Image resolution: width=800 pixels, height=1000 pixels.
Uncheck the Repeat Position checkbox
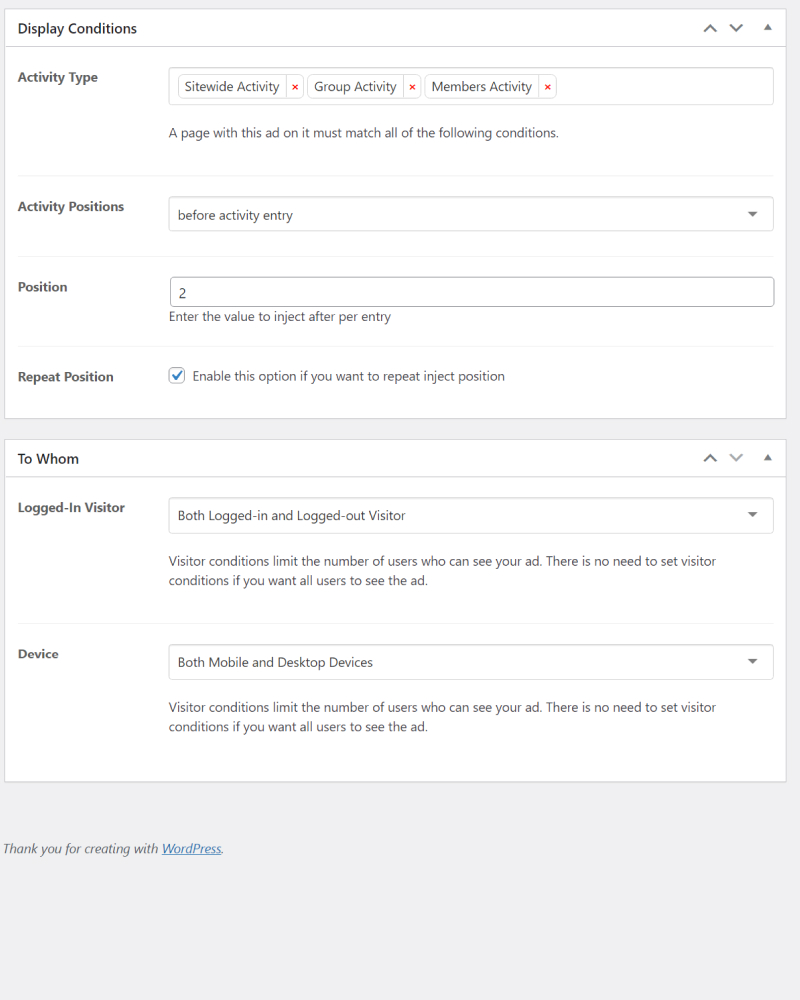click(177, 376)
